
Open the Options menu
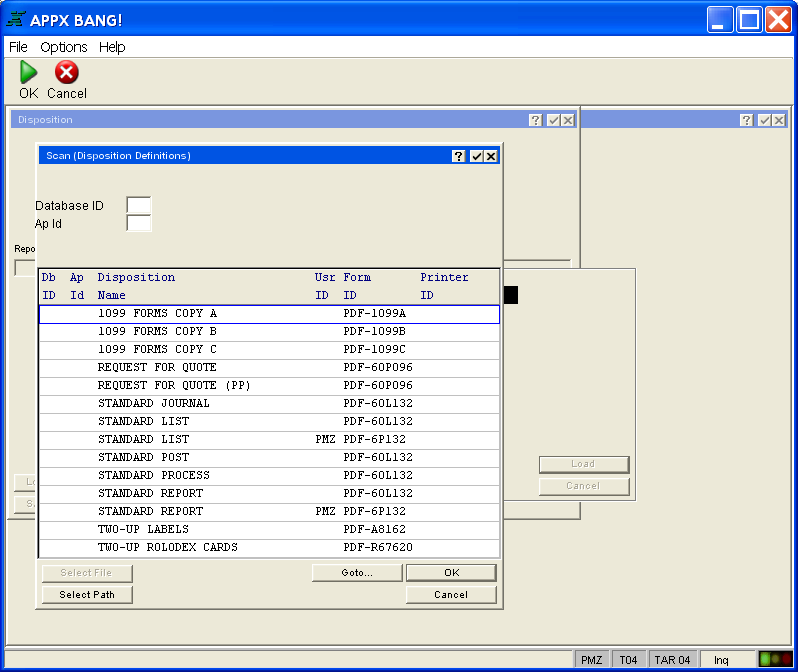pos(64,47)
